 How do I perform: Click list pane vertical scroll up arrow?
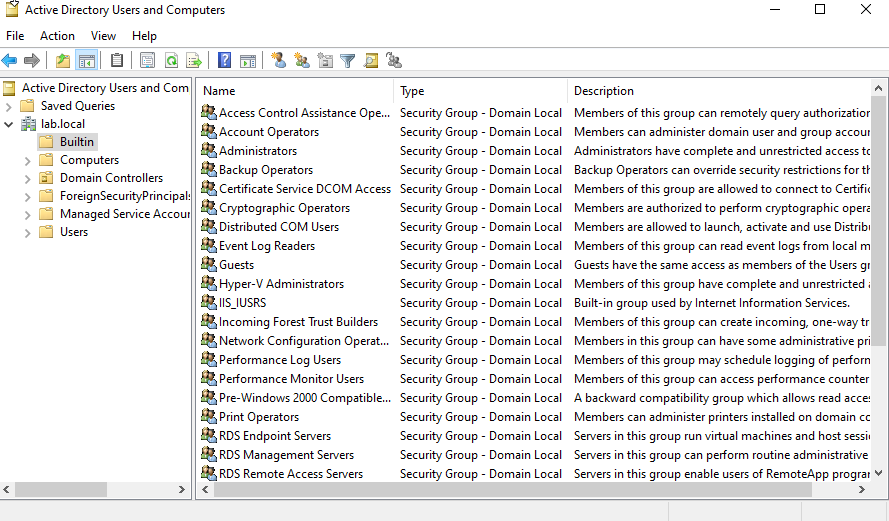(878, 88)
